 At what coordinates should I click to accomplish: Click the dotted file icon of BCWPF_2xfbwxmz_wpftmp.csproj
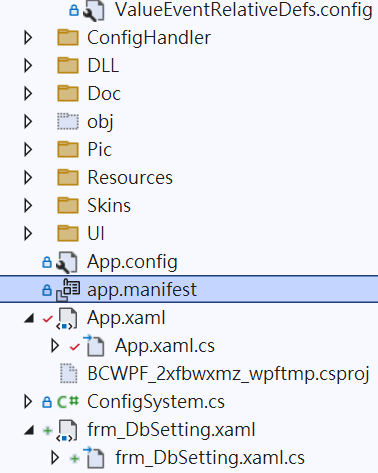point(68,373)
